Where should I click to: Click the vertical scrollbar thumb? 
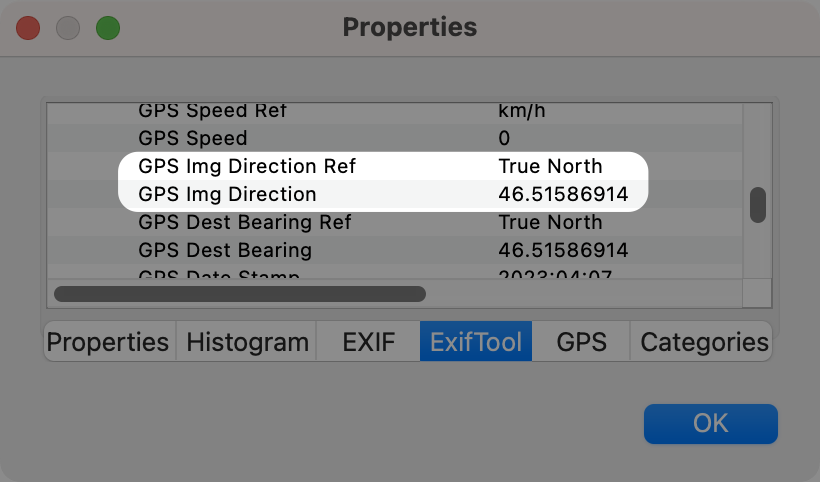pyautogui.click(x=758, y=204)
